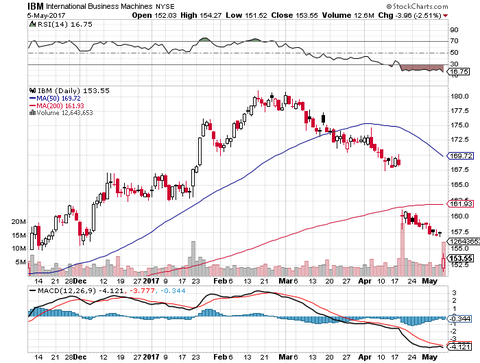Click the Close 153.55 header value
The width and height of the screenshot is (480, 363).
(294, 15)
